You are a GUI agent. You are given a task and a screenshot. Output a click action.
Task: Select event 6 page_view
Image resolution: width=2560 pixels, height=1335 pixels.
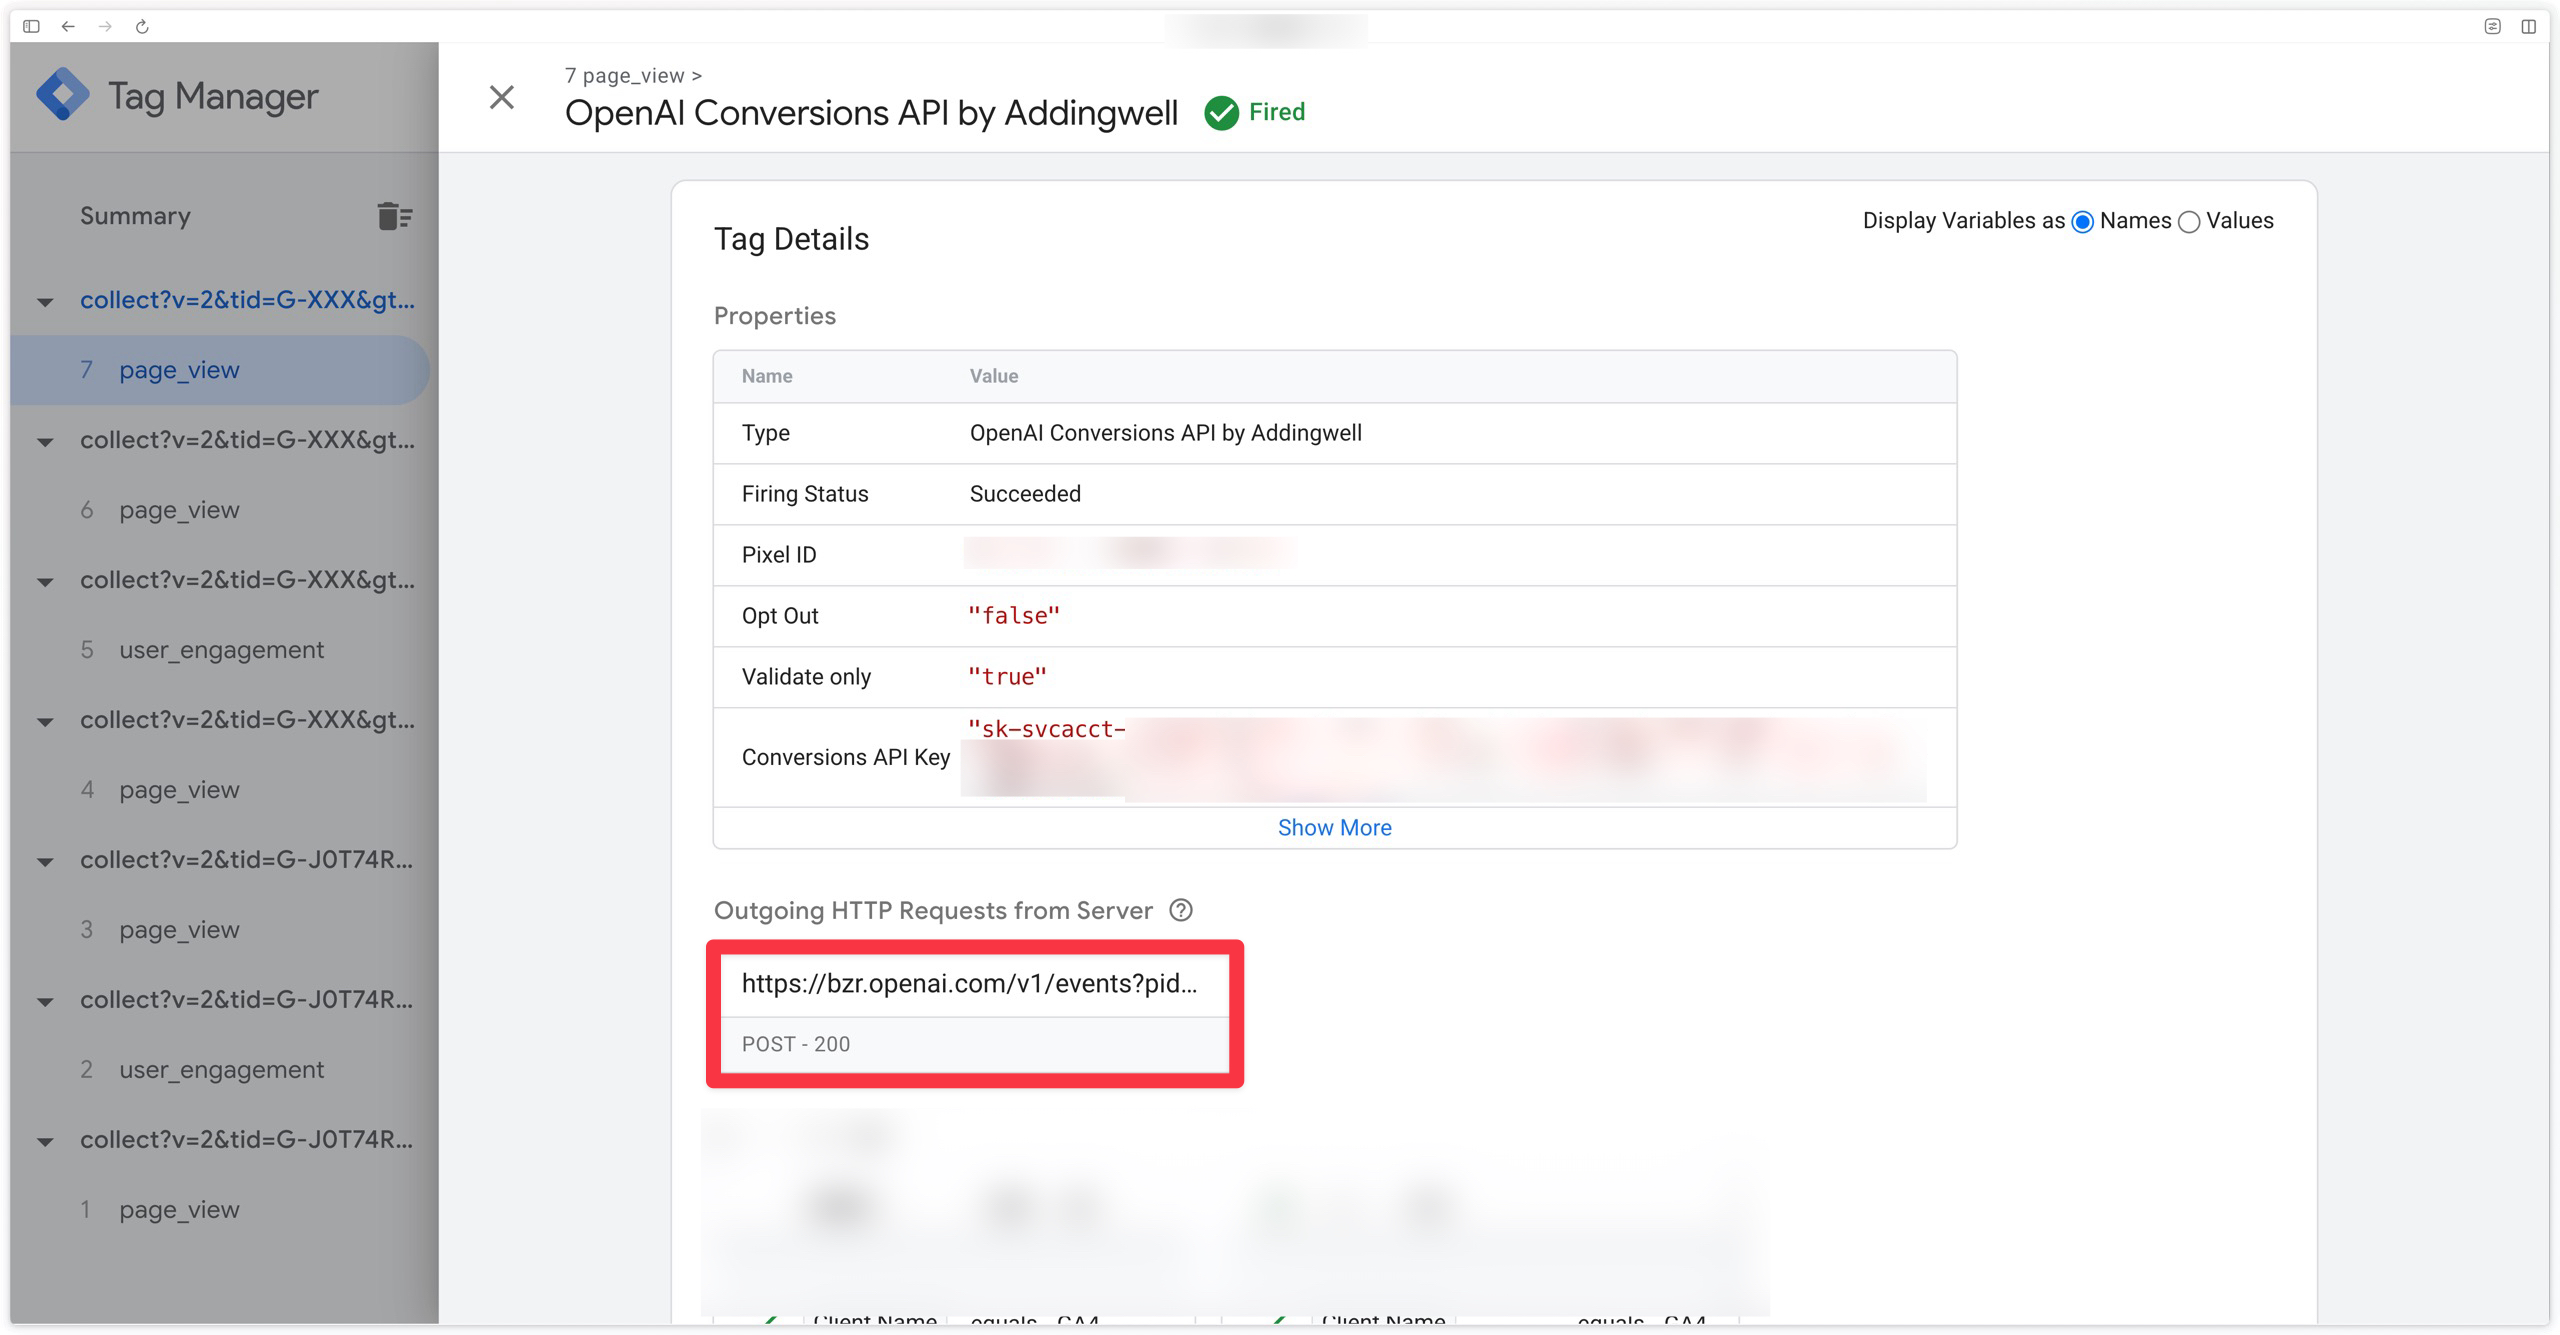point(220,510)
